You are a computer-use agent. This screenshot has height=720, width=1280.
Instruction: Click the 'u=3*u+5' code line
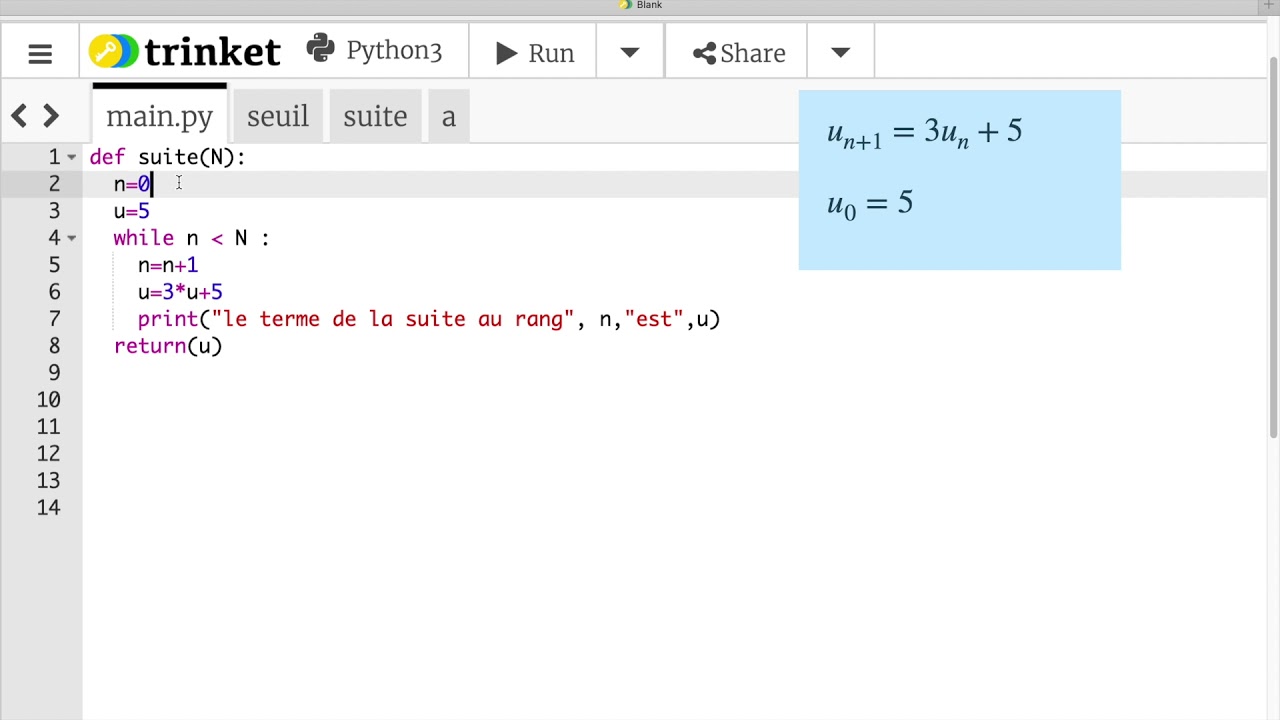(x=180, y=292)
